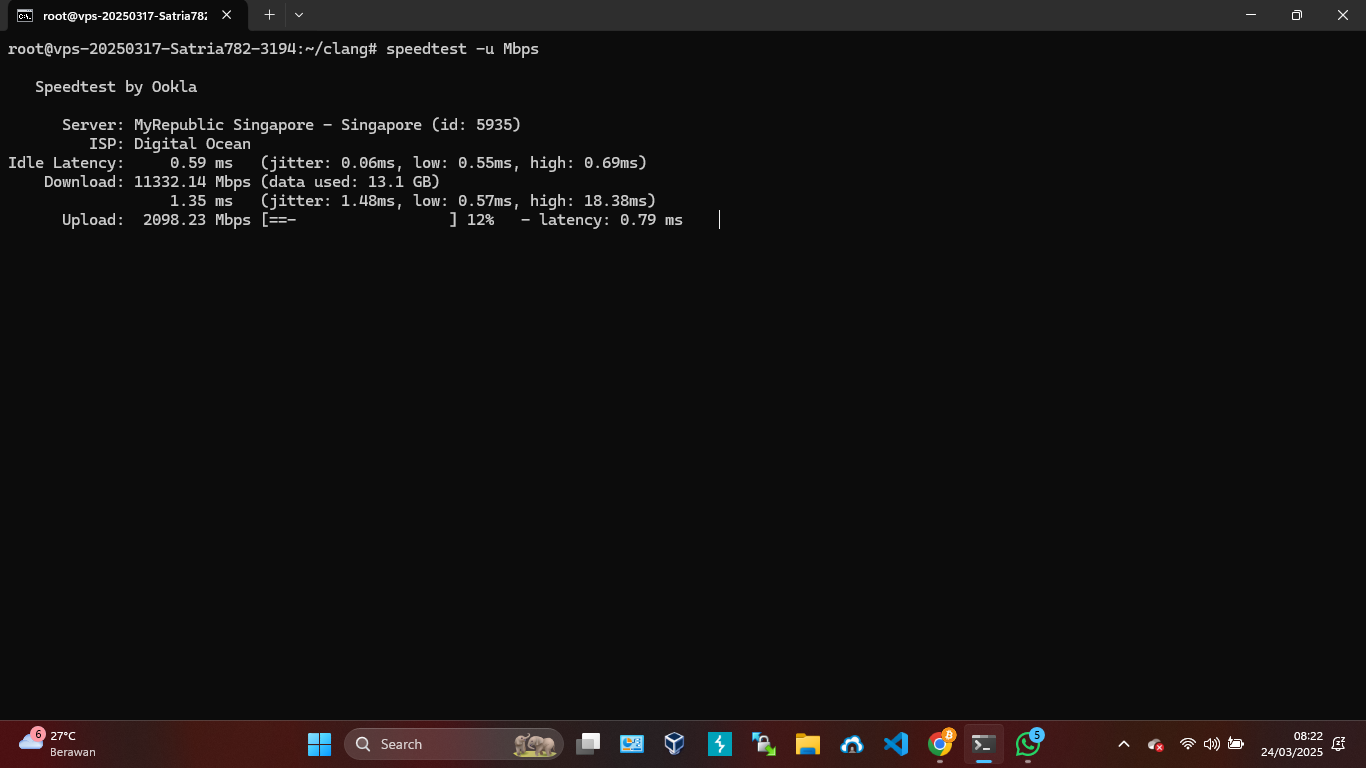Open File Explorer from the taskbar

coord(808,744)
